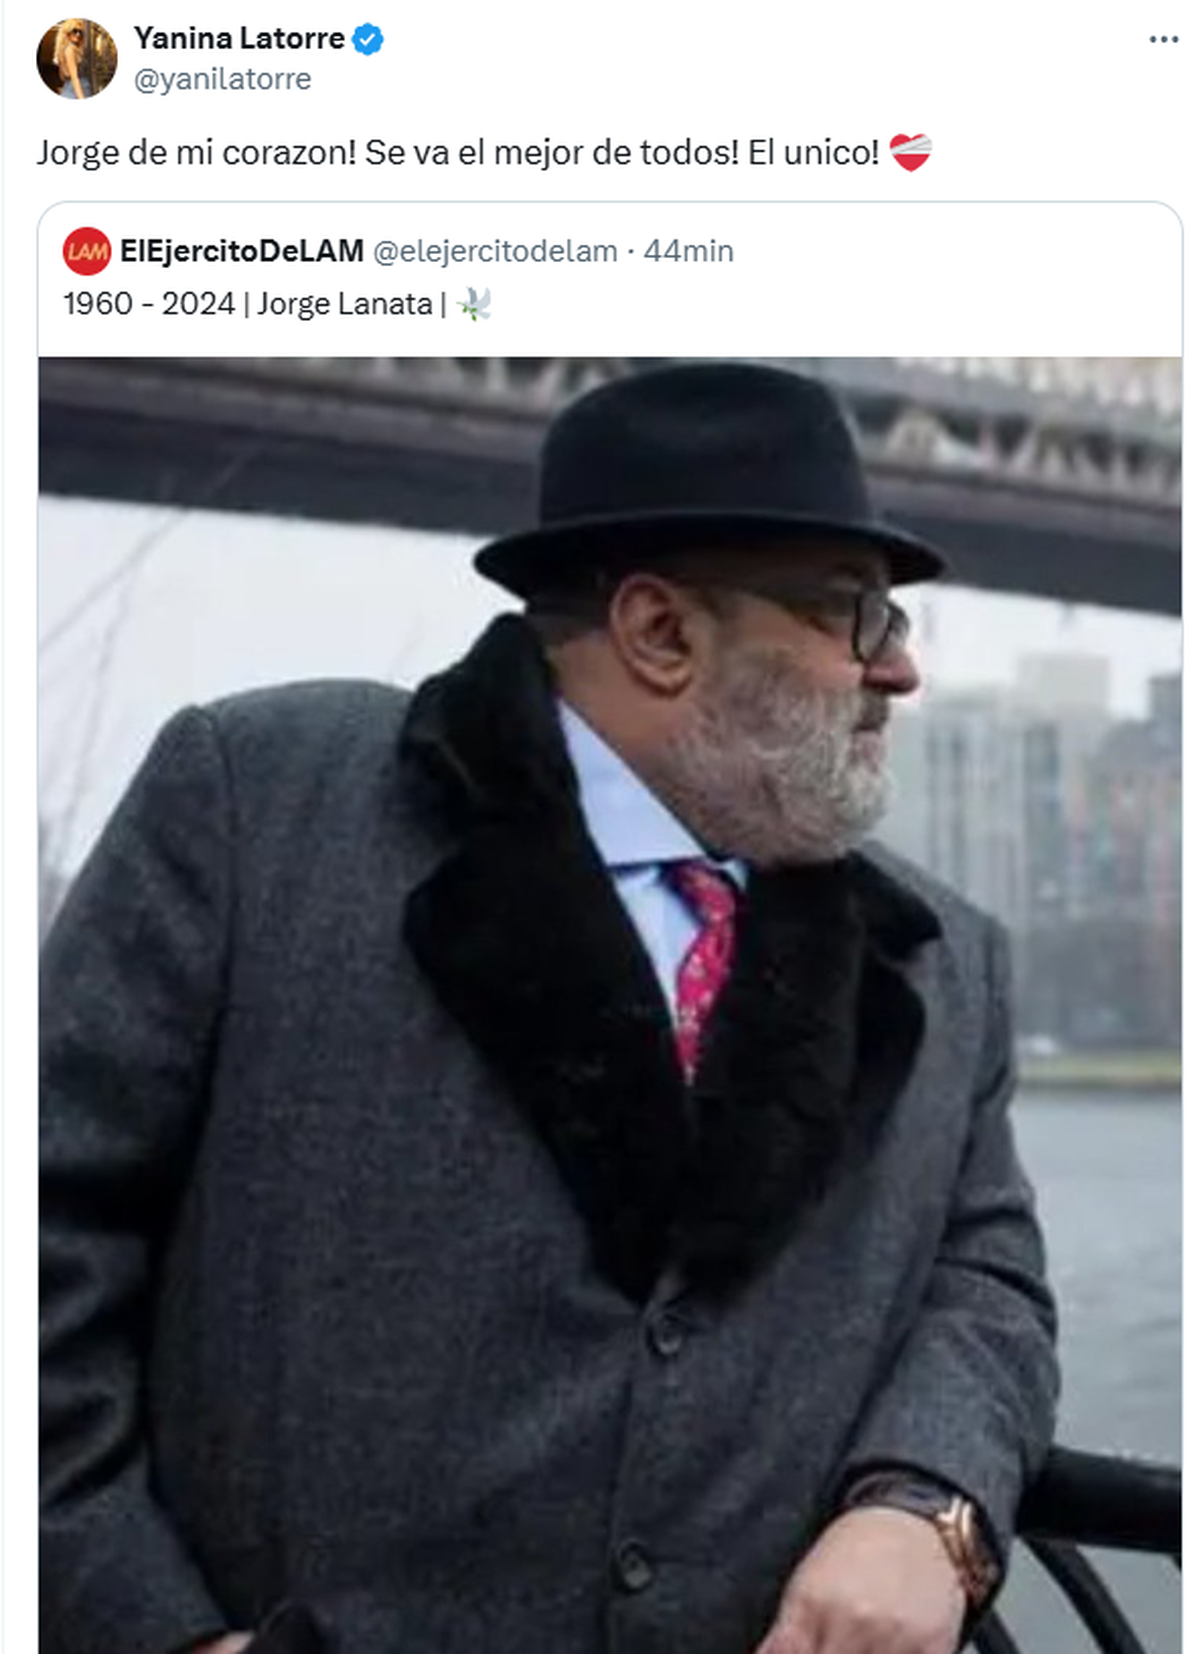This screenshot has width=1200, height=1654.
Task: Visit the @yanilatorre handle link
Action: click(x=222, y=79)
